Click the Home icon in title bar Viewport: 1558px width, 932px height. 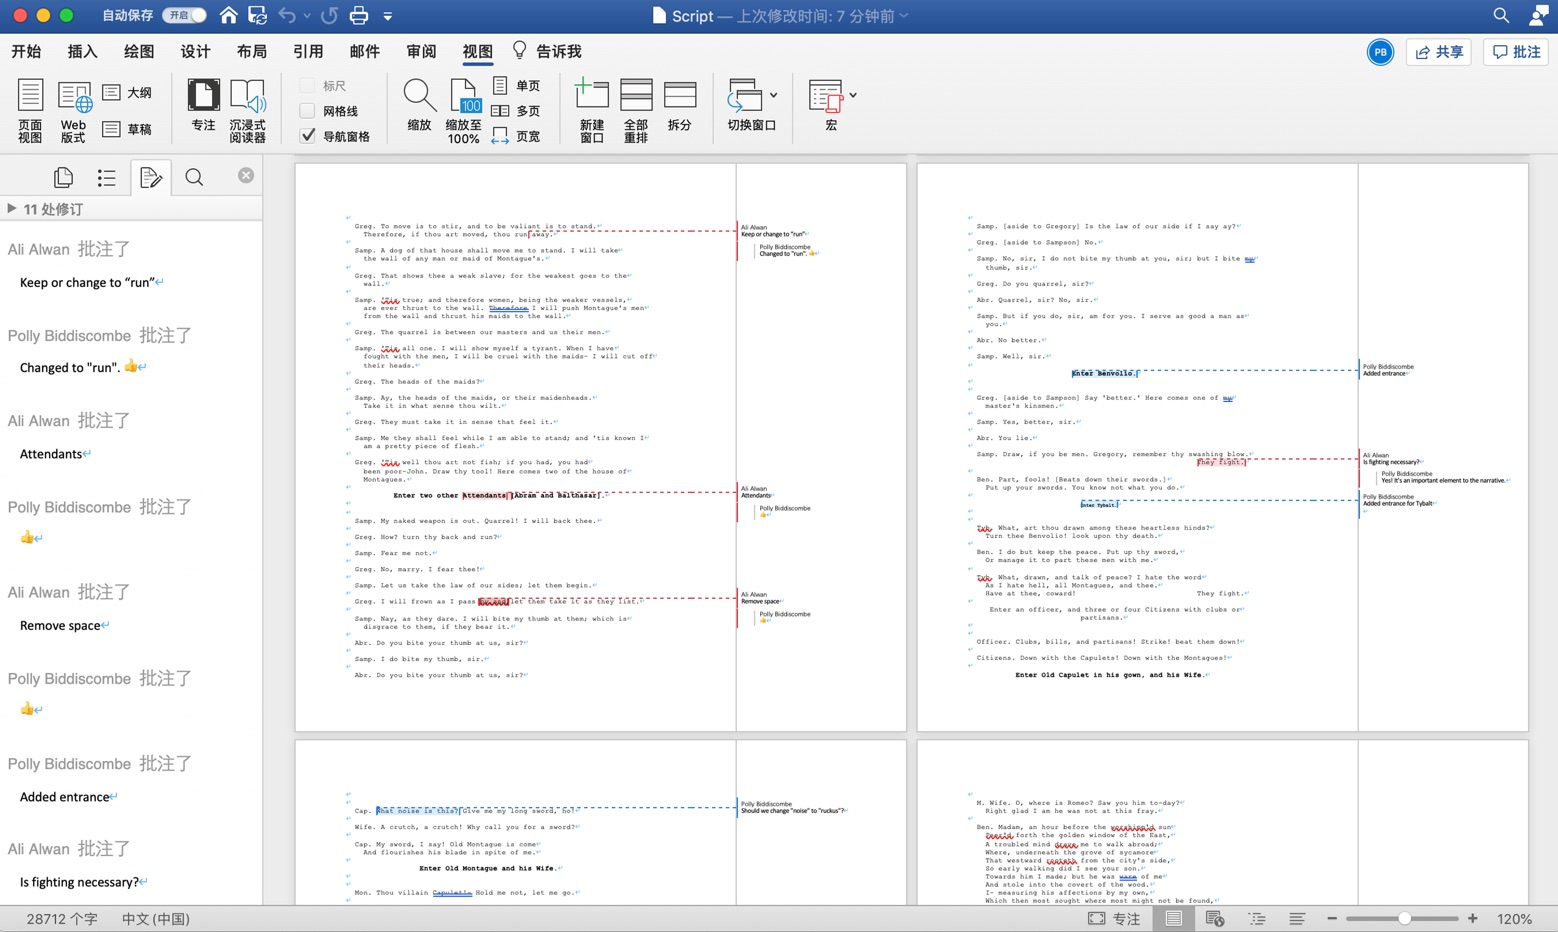[x=229, y=15]
